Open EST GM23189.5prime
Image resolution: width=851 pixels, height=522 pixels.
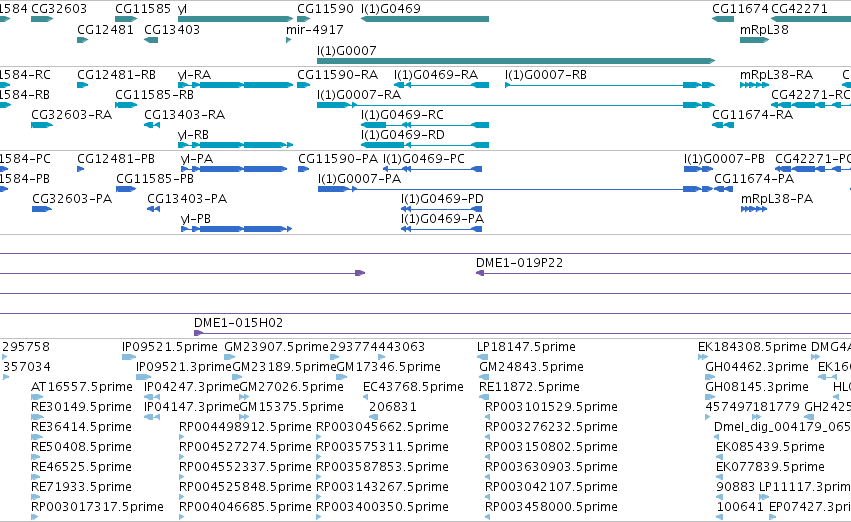tap(284, 367)
